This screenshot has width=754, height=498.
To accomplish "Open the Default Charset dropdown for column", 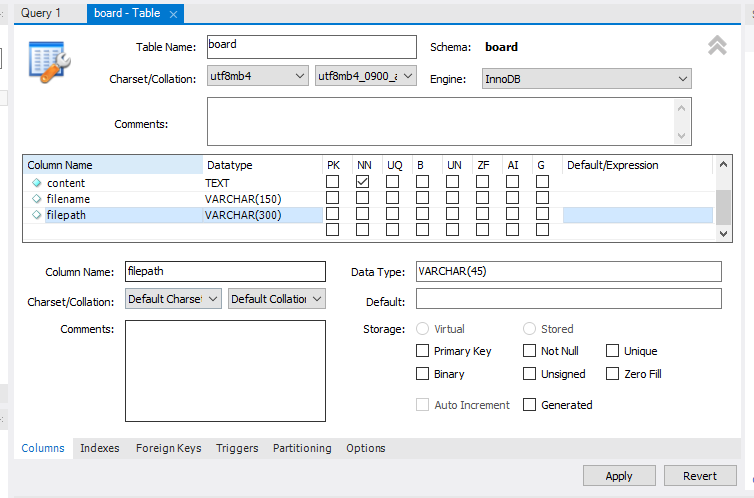I will coord(173,299).
